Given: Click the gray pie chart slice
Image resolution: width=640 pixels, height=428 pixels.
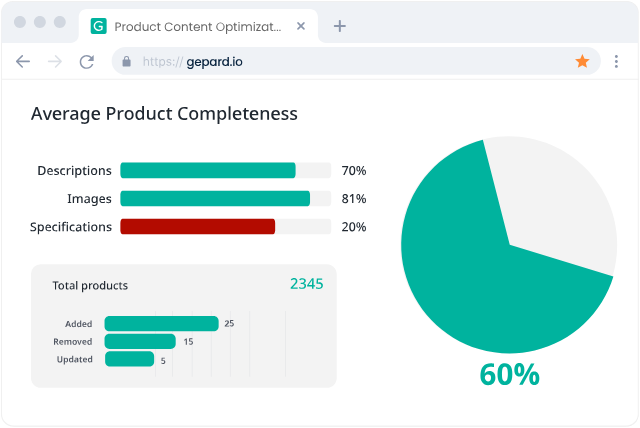Looking at the screenshot, I should tap(560, 200).
